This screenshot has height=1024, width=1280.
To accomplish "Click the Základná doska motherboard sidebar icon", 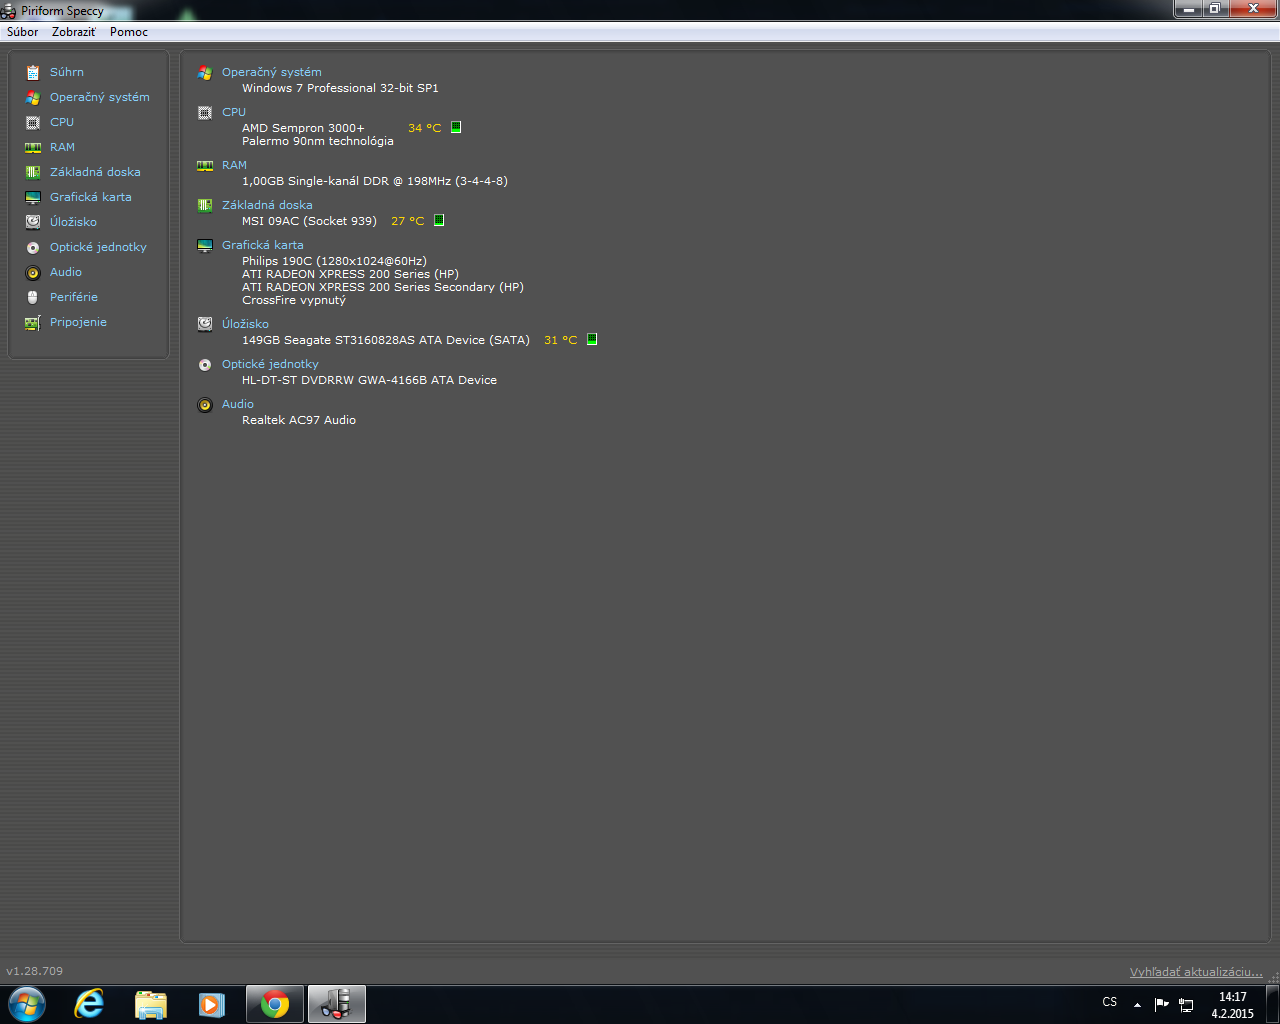I will [33, 172].
